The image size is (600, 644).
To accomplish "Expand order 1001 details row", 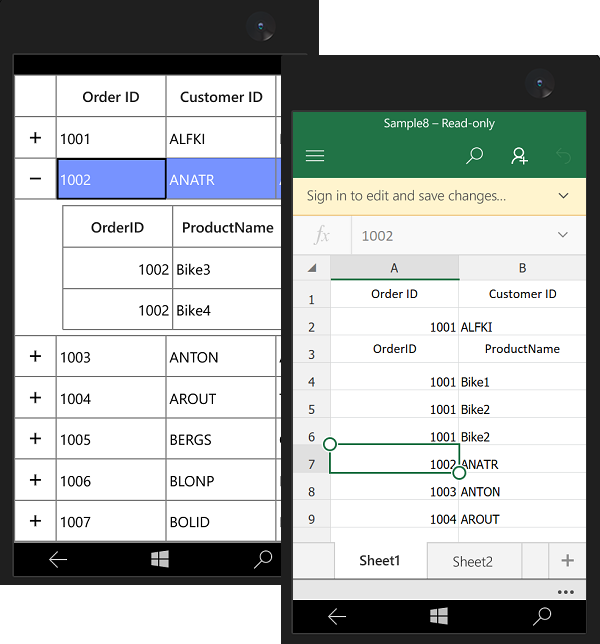I will click(x=35, y=138).
